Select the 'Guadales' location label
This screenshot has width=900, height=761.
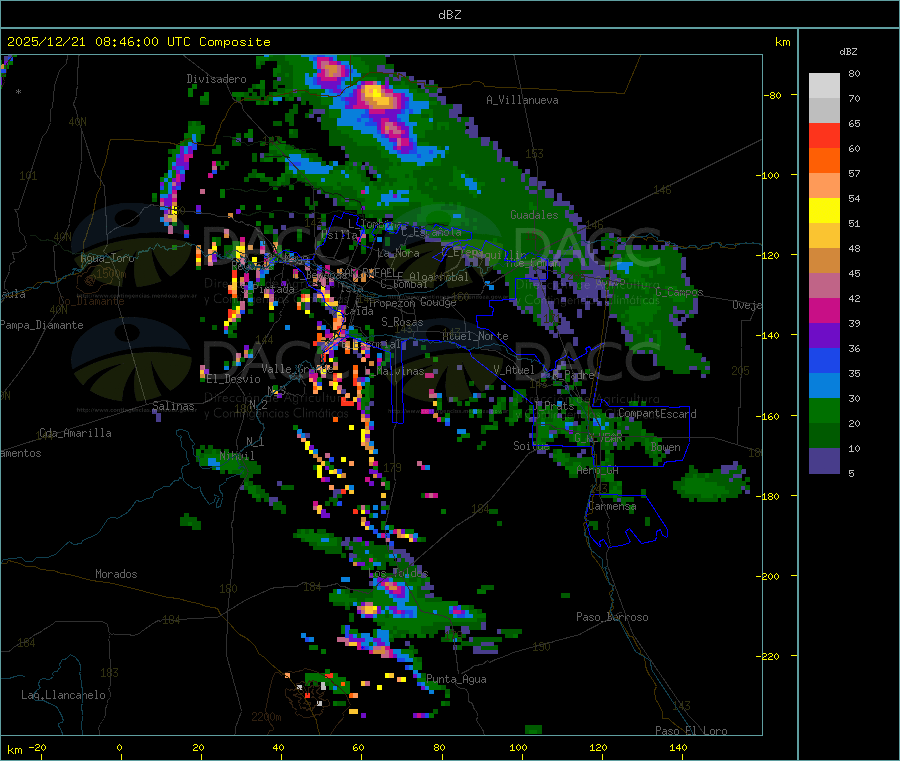tap(534, 215)
